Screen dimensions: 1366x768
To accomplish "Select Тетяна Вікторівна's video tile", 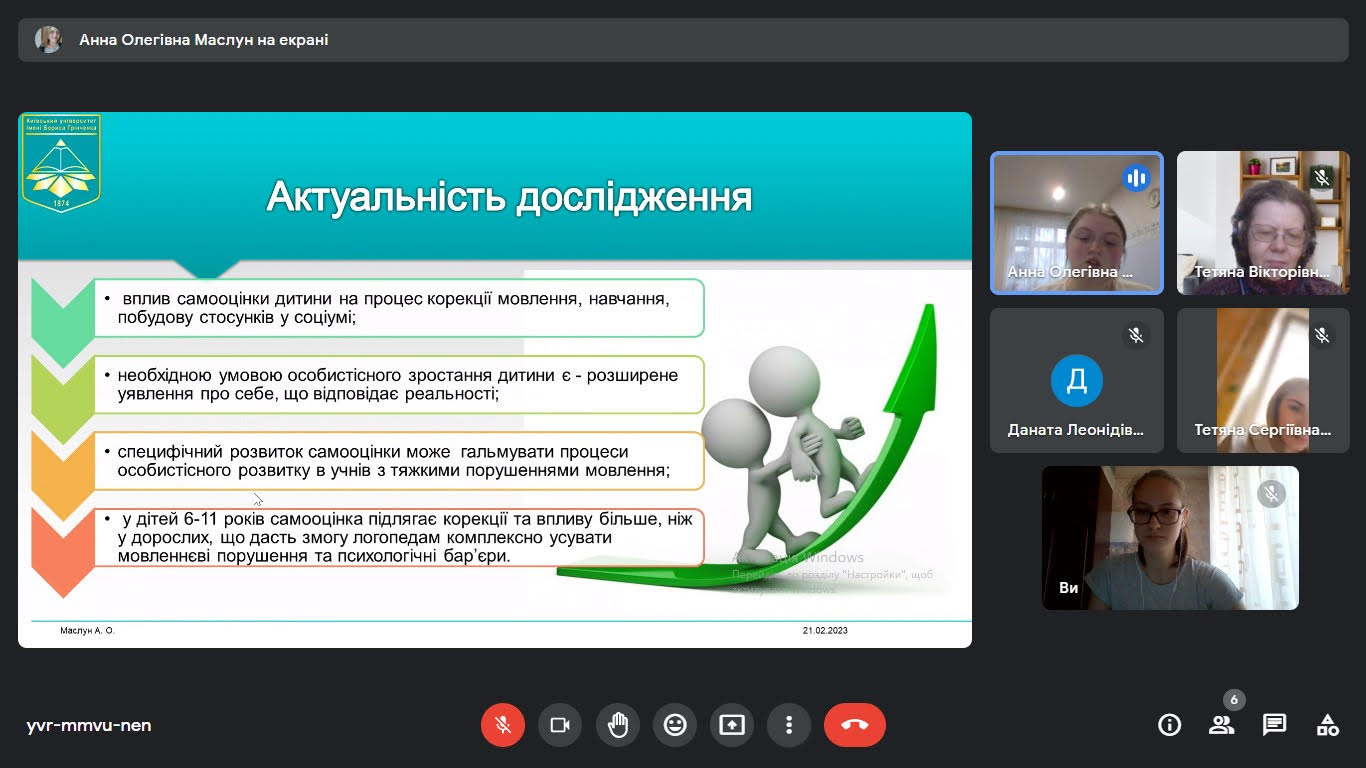I will [x=1263, y=223].
